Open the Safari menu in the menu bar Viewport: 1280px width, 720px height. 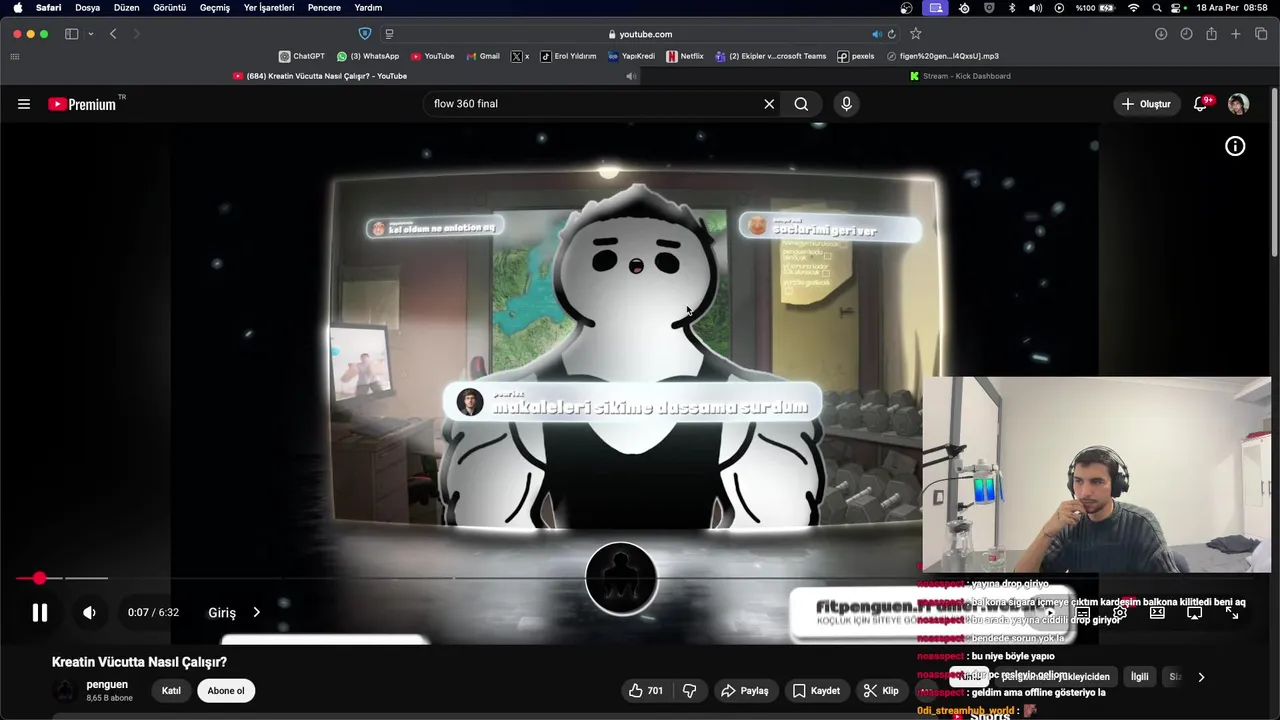click(48, 8)
